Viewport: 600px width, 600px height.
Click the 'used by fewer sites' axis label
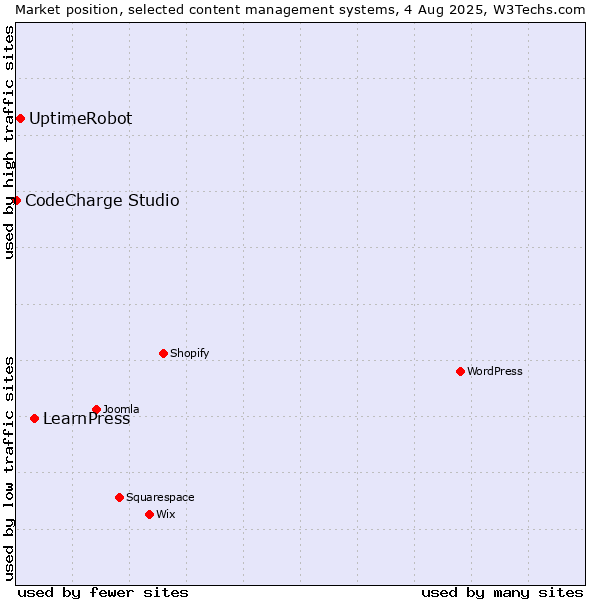tap(103, 593)
